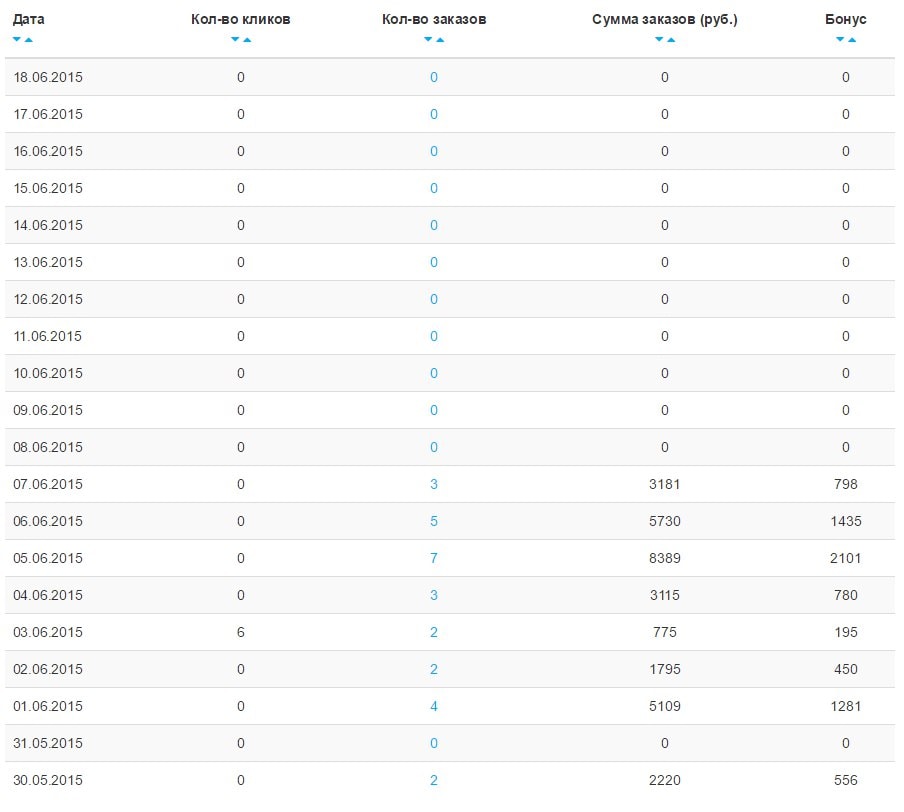This screenshot has height=812, width=904.
Task: Open orders link 5 for 06.06.2015
Action: coord(434,521)
